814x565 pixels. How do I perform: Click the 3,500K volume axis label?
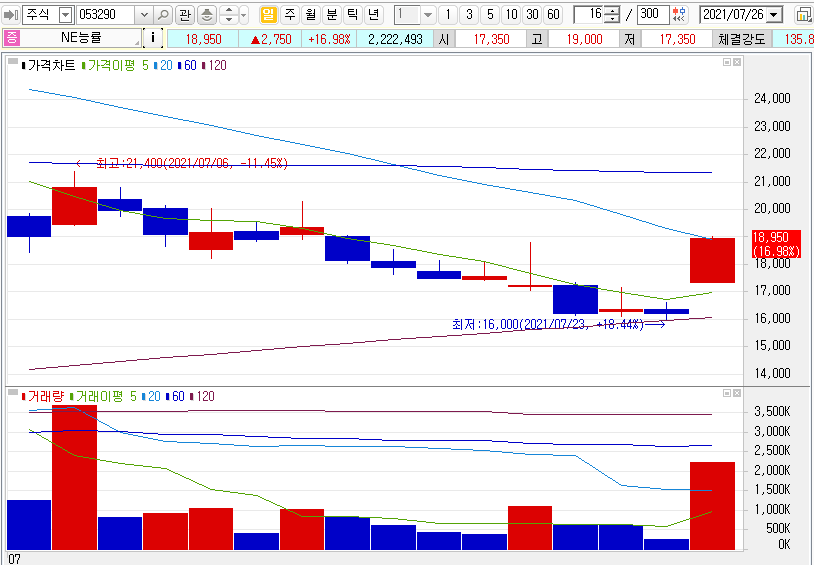tap(772, 412)
